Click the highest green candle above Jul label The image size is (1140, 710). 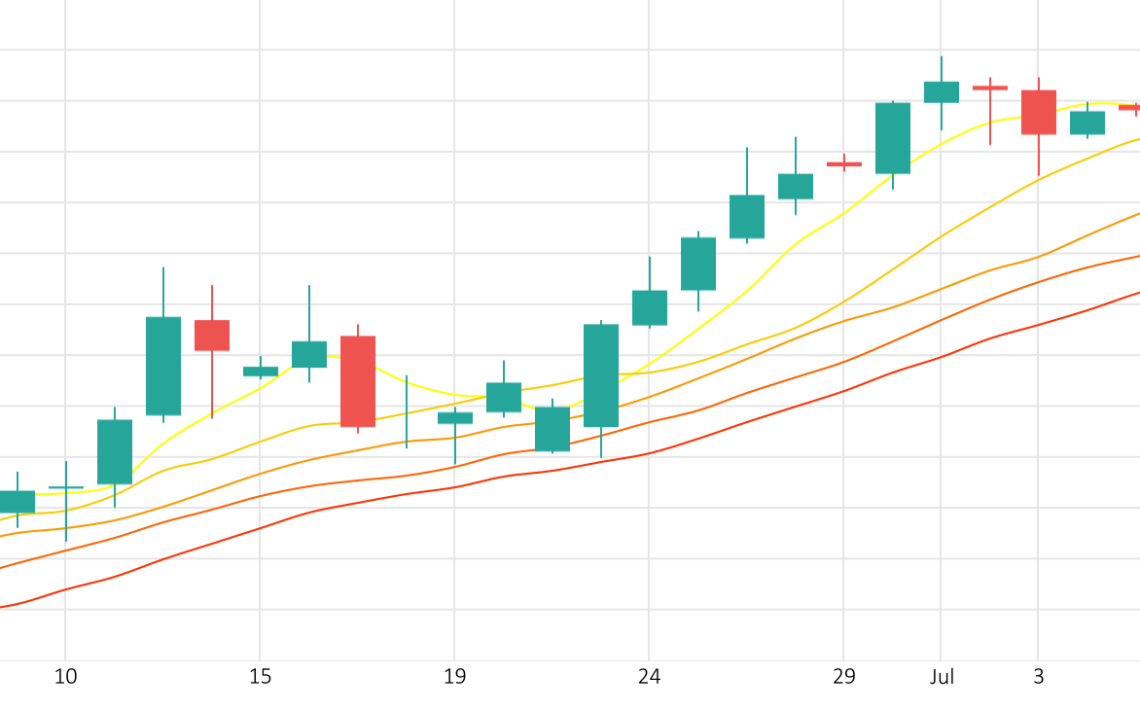click(941, 92)
